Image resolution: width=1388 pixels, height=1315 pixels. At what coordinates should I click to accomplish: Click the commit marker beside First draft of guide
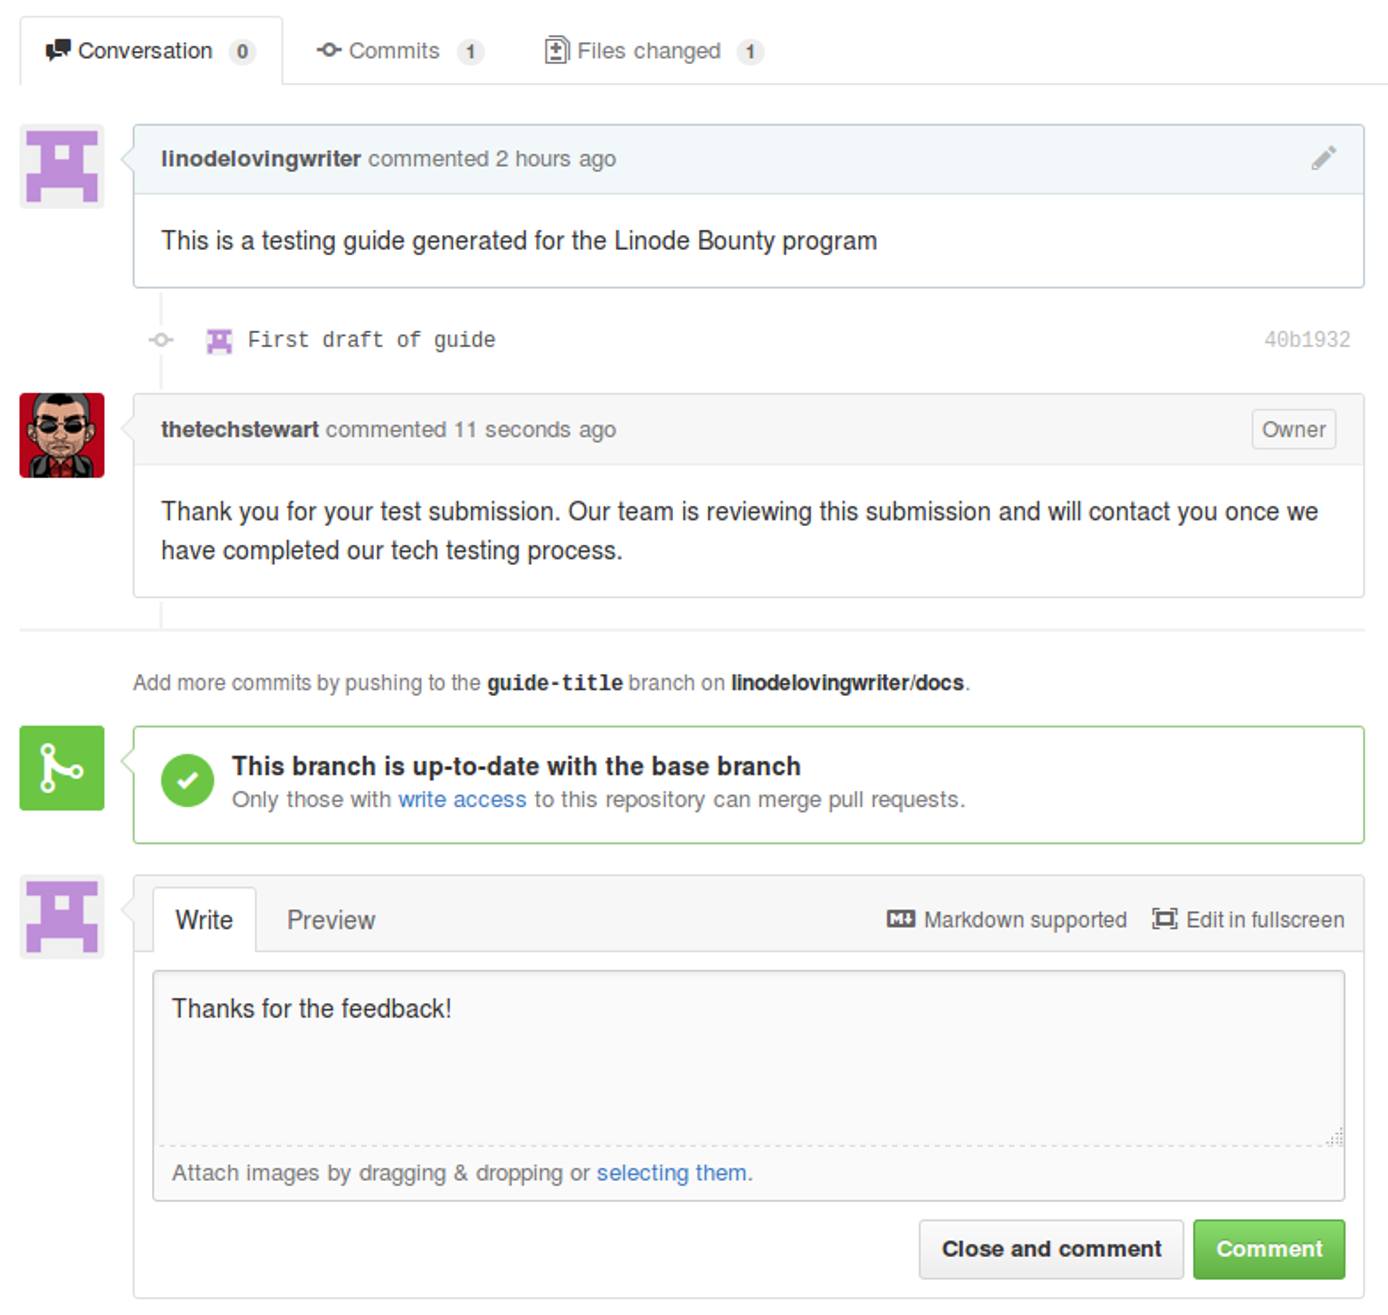[160, 339]
